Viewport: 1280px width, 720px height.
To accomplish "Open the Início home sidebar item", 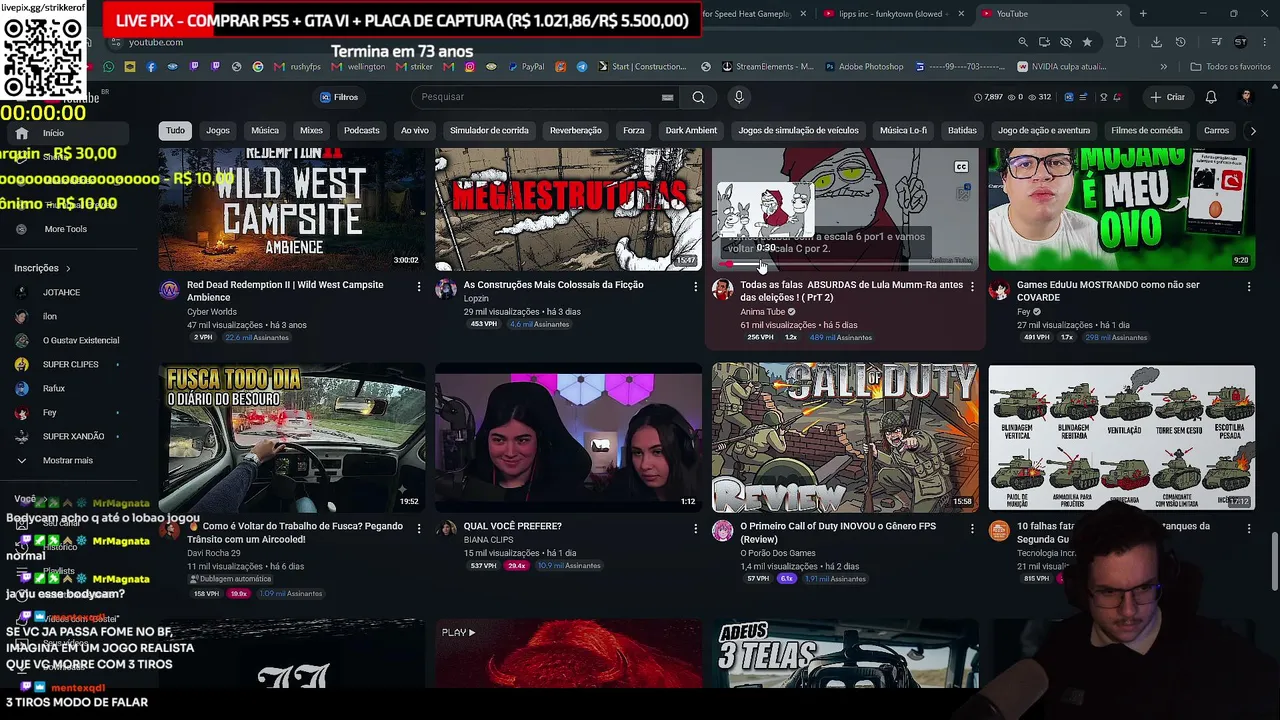I will click(x=66, y=133).
